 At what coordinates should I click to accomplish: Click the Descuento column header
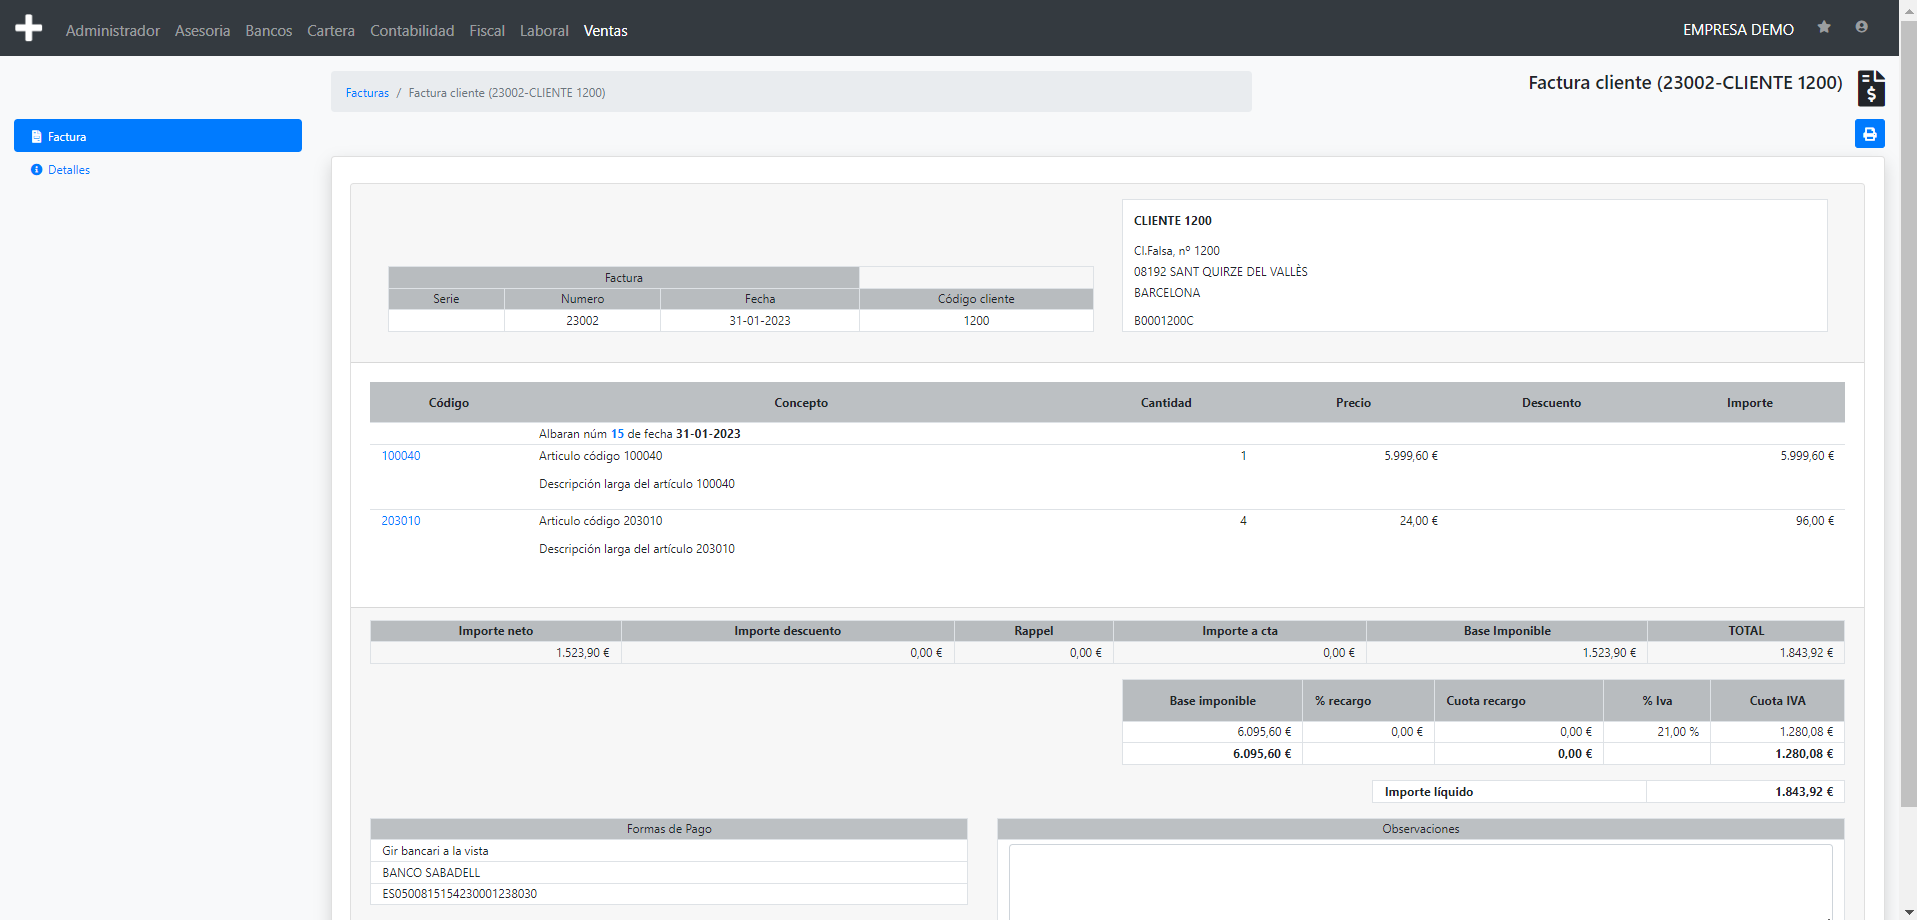pos(1551,403)
